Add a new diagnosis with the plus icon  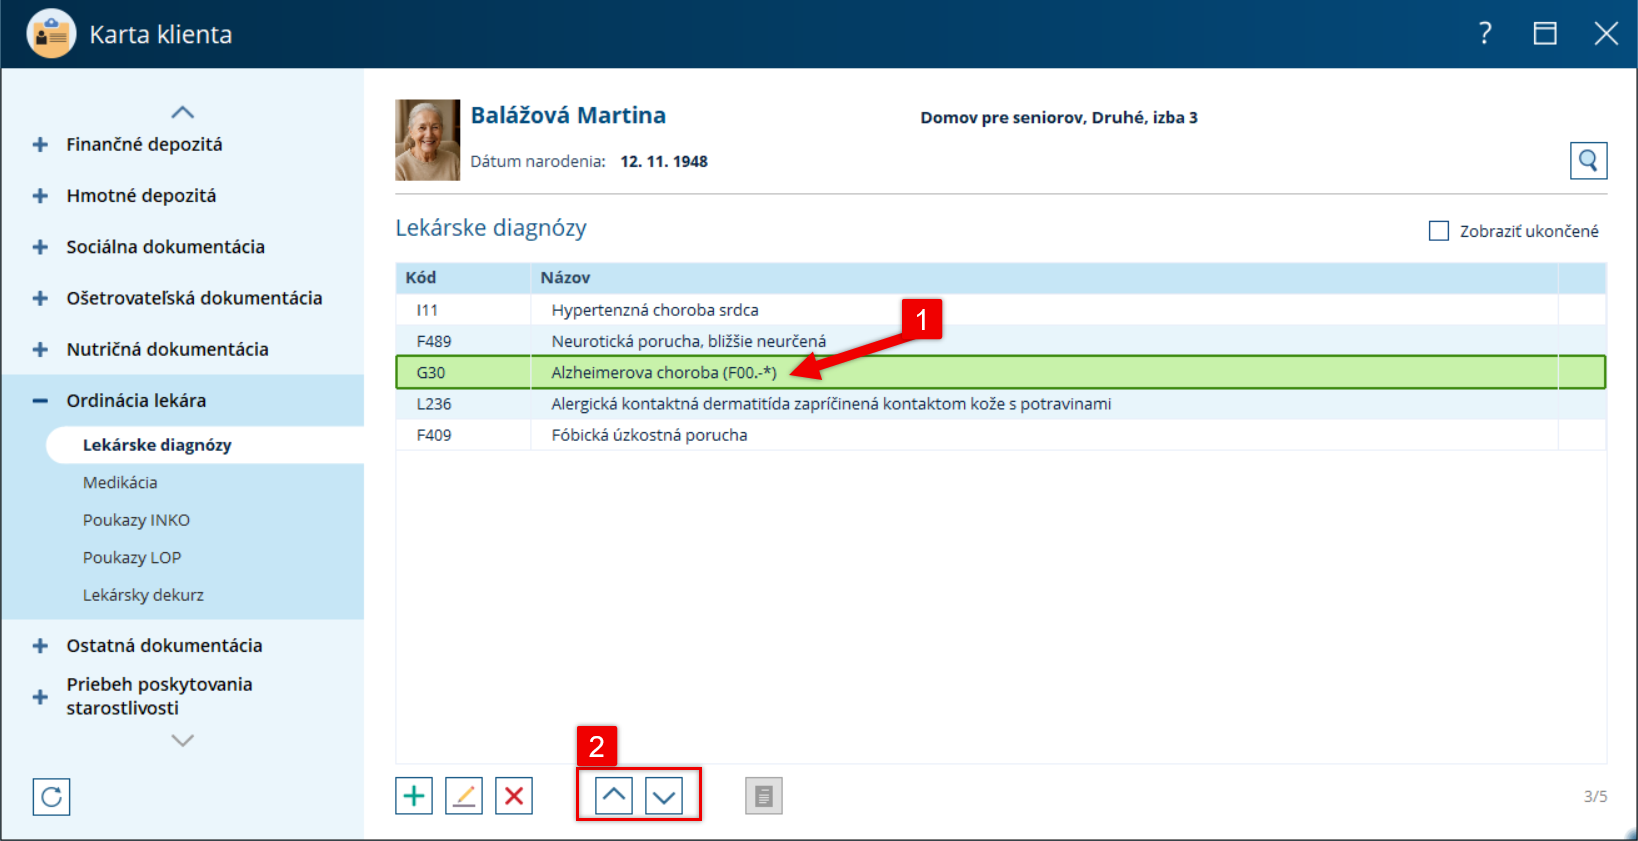point(414,796)
